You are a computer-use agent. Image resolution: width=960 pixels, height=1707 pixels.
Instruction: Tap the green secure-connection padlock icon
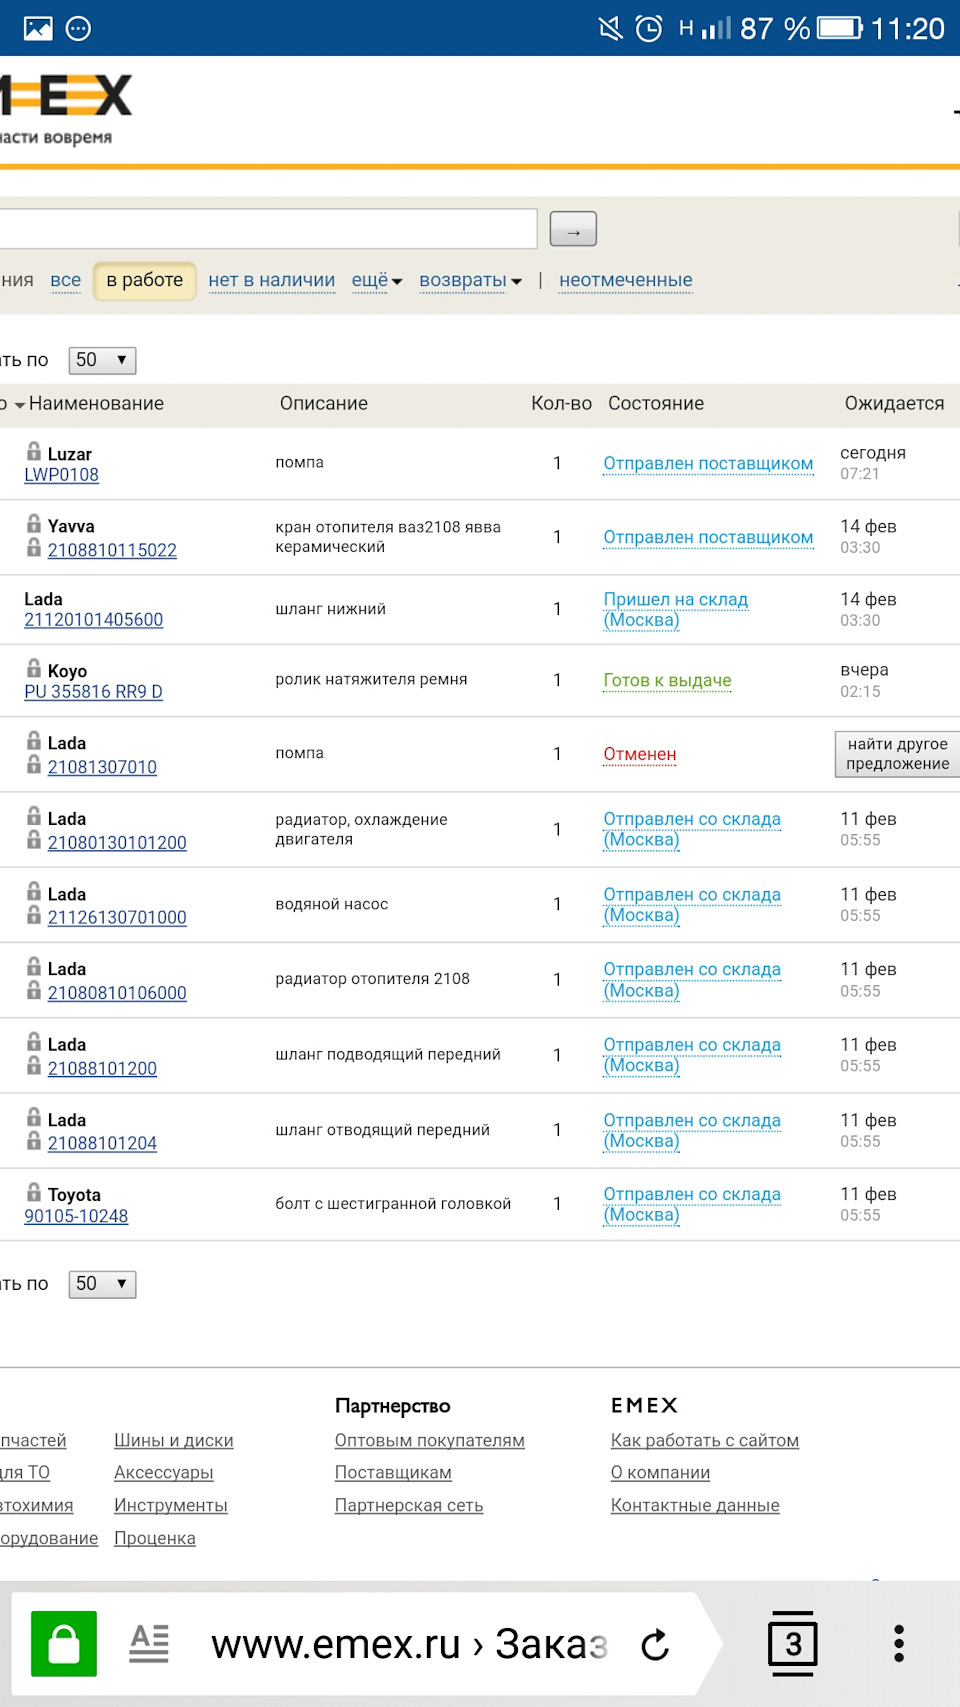[x=64, y=1643]
